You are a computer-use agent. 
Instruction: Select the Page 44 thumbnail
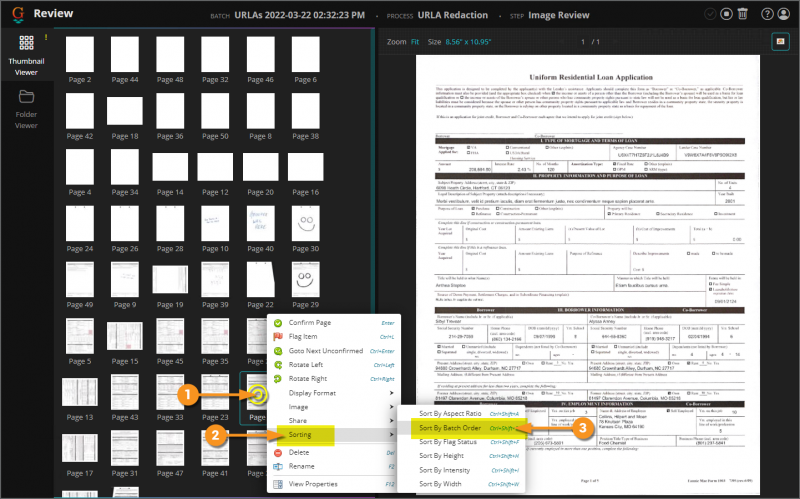coord(125,54)
